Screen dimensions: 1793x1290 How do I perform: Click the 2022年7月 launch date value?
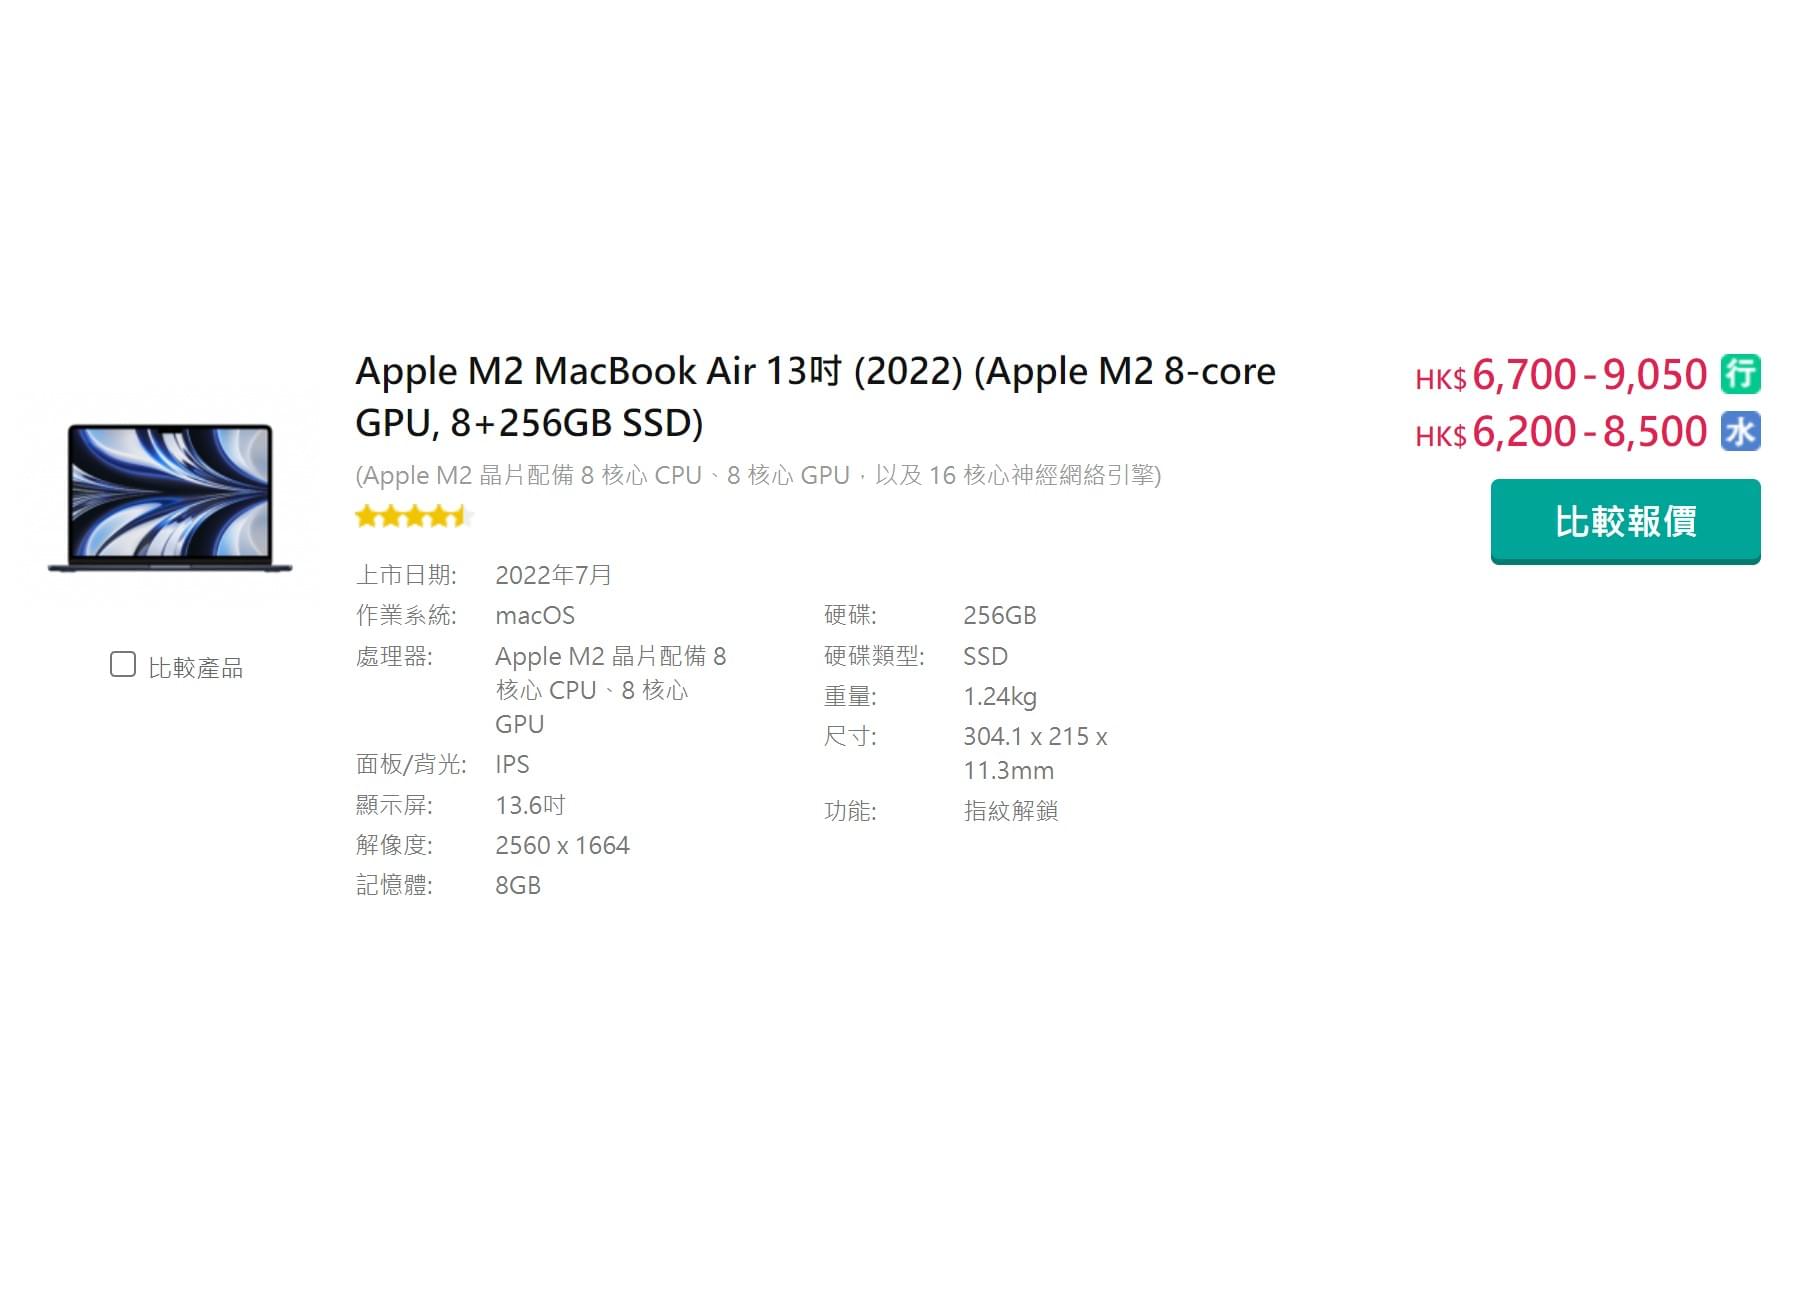click(553, 575)
